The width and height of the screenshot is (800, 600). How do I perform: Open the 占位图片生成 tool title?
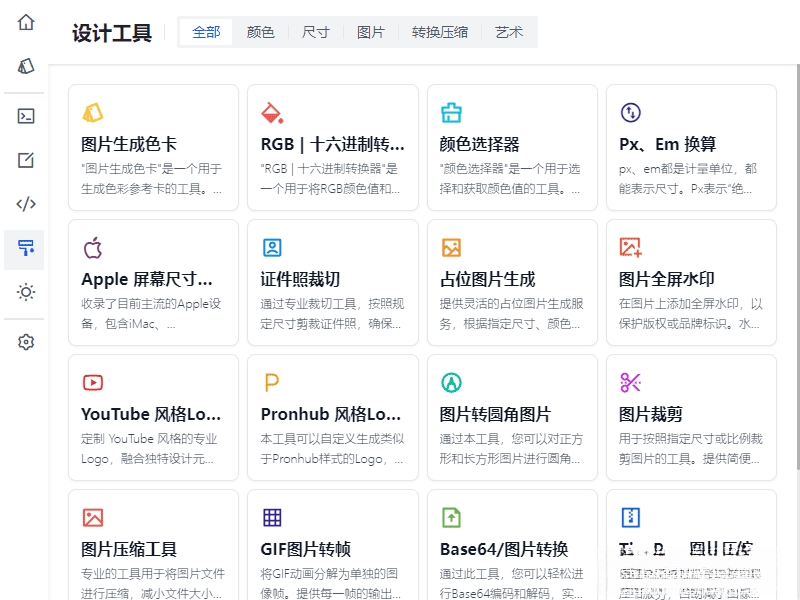(488, 280)
